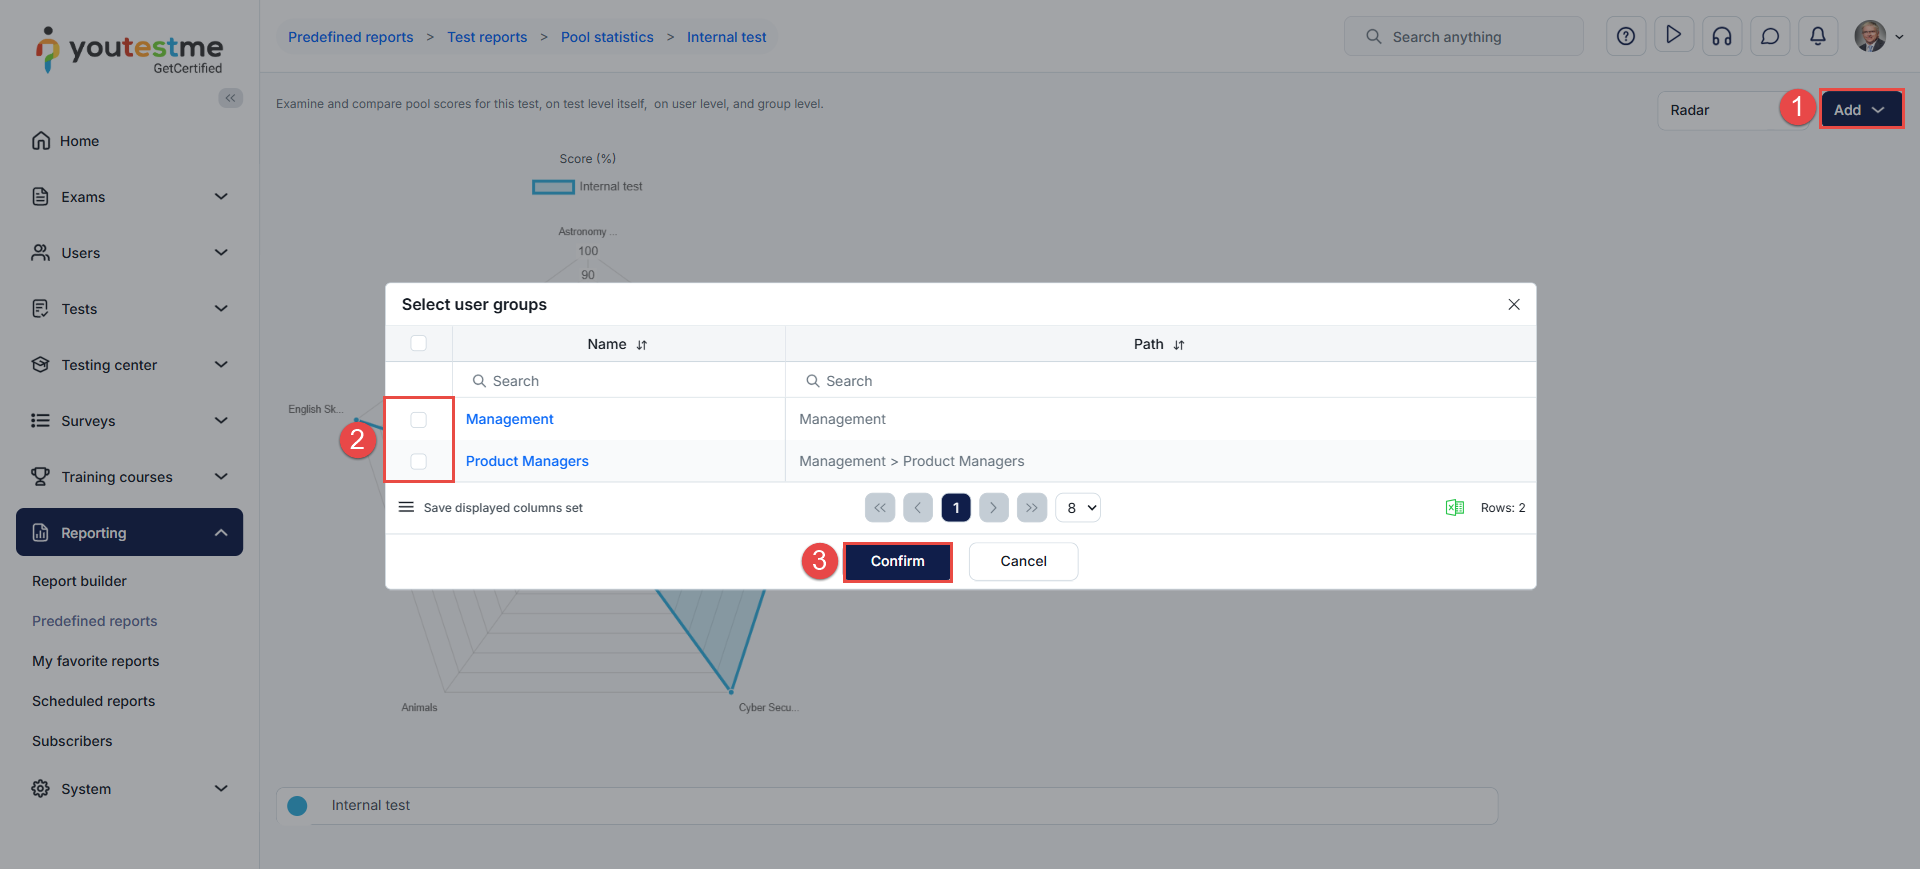Sort by Name column arrows icon

(642, 345)
